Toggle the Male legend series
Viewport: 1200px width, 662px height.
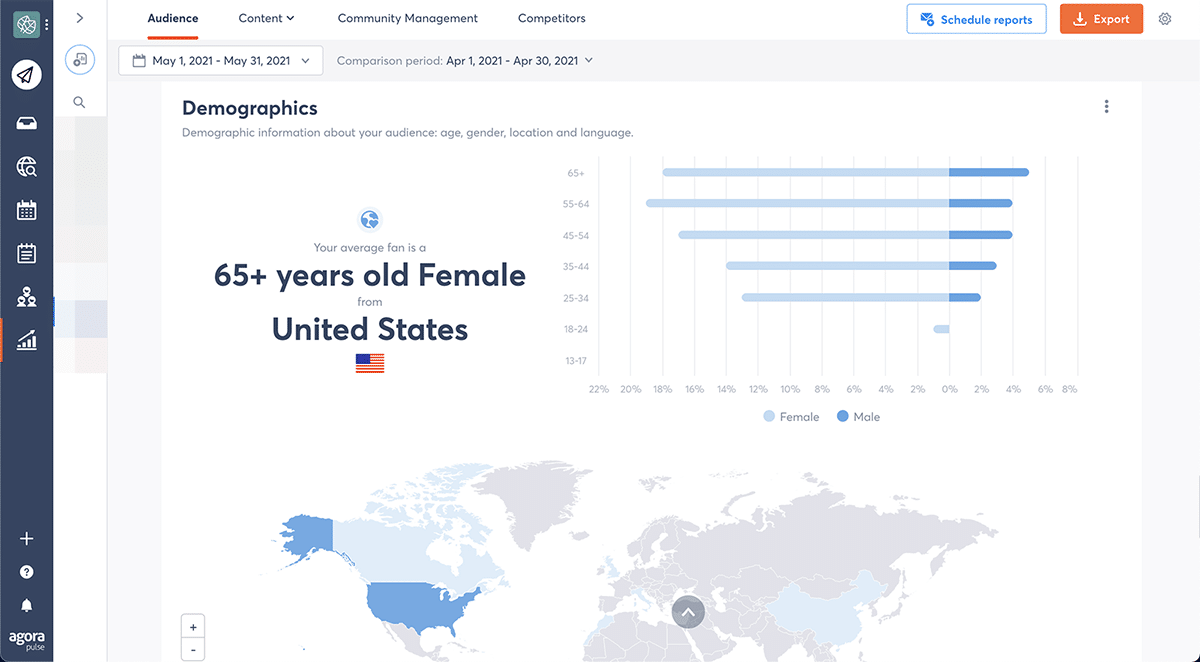(x=858, y=417)
